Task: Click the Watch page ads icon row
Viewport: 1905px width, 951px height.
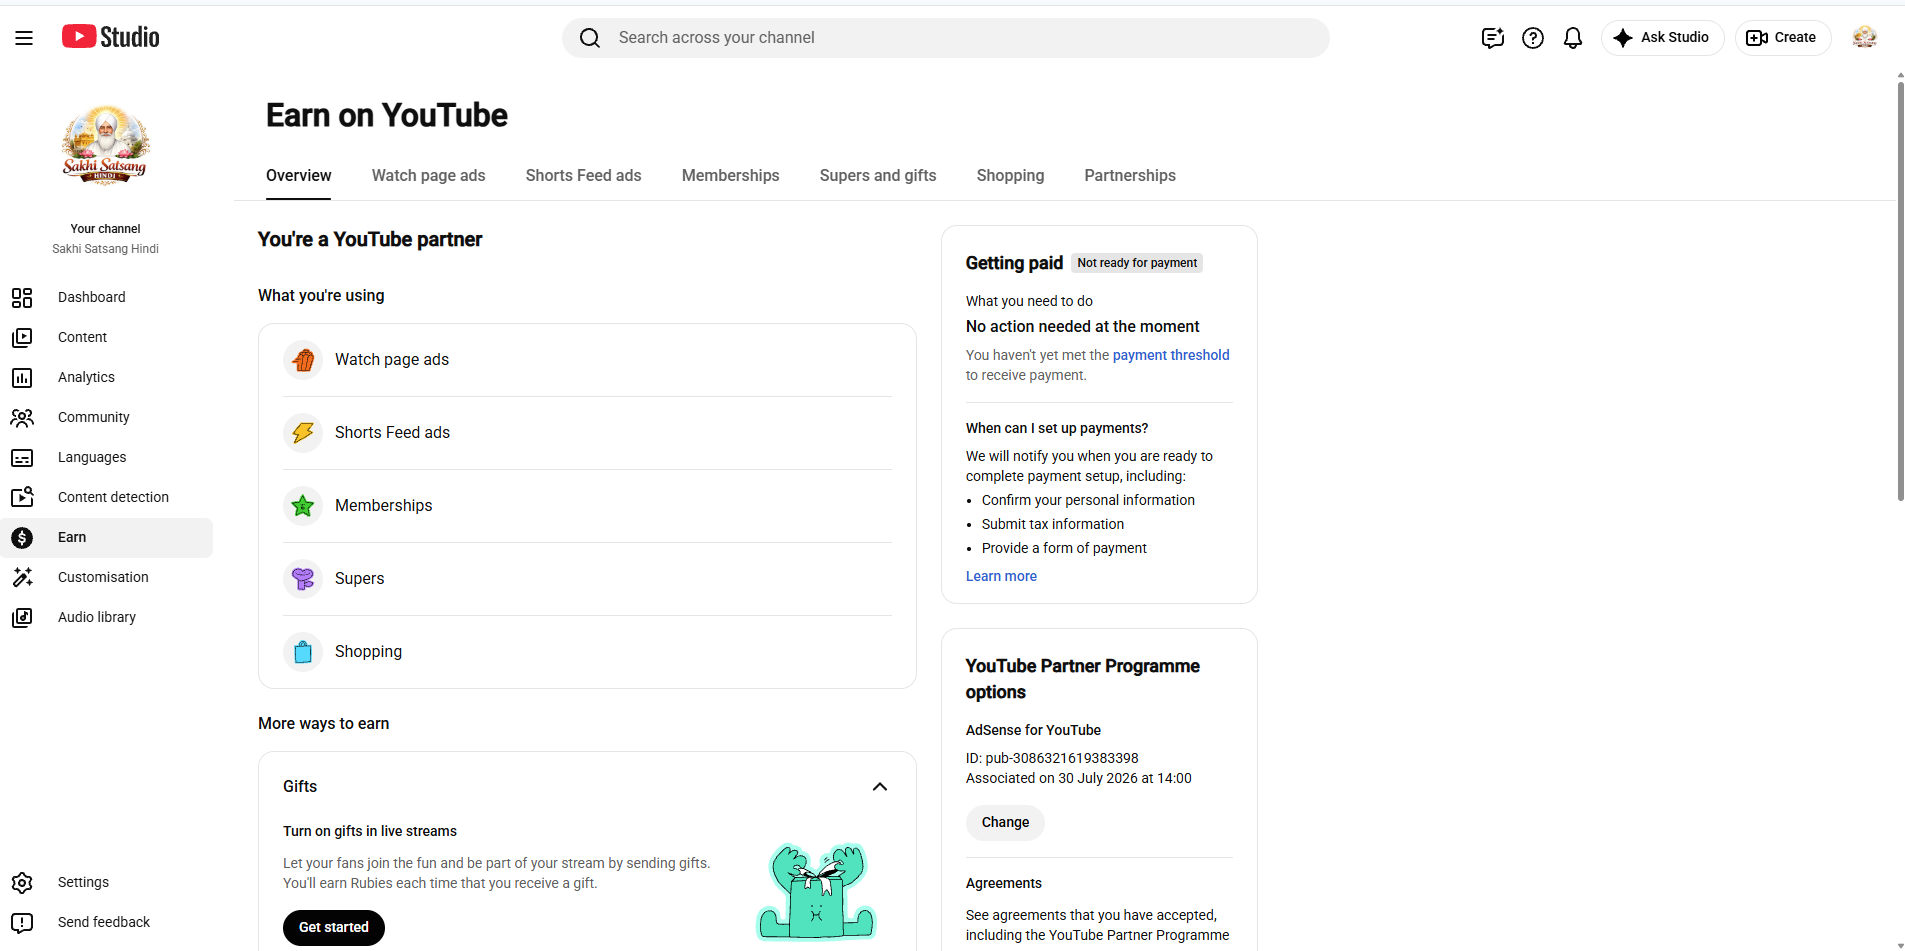Action: (x=587, y=360)
